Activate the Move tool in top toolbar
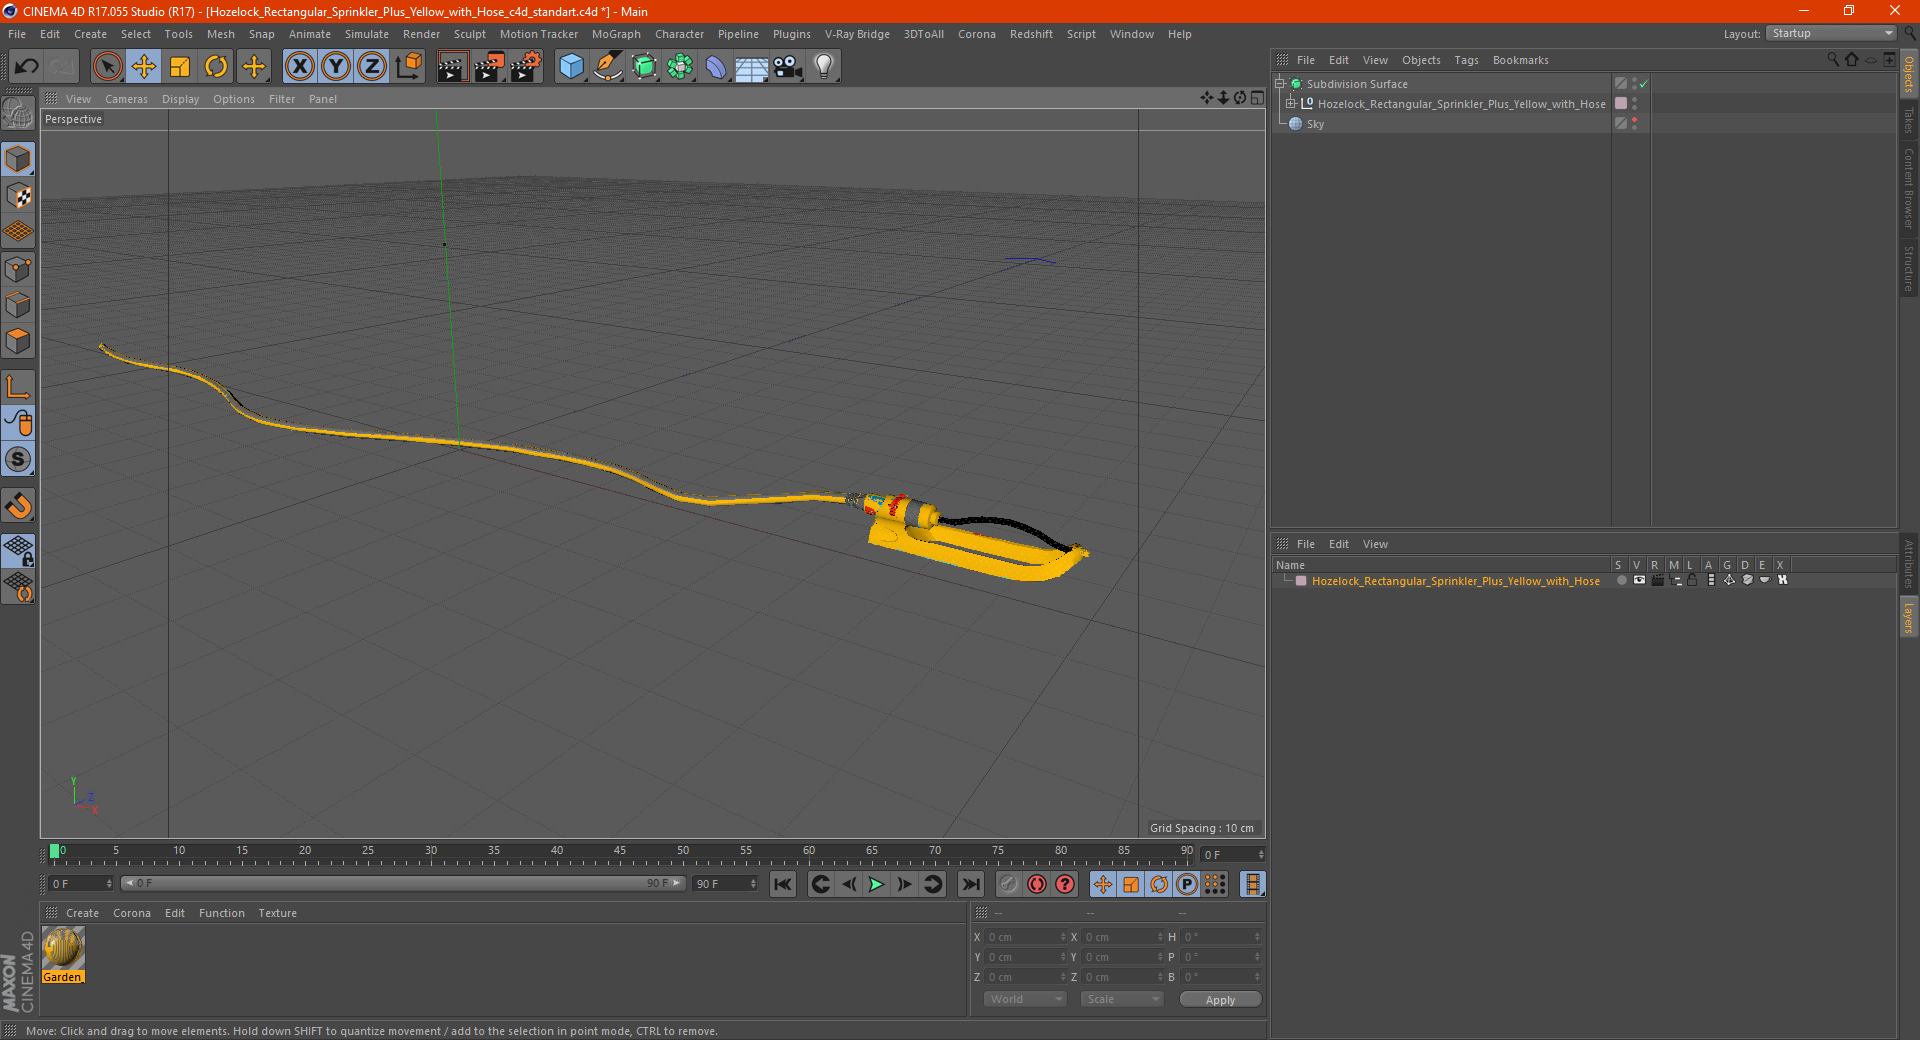1920x1040 pixels. point(144,67)
